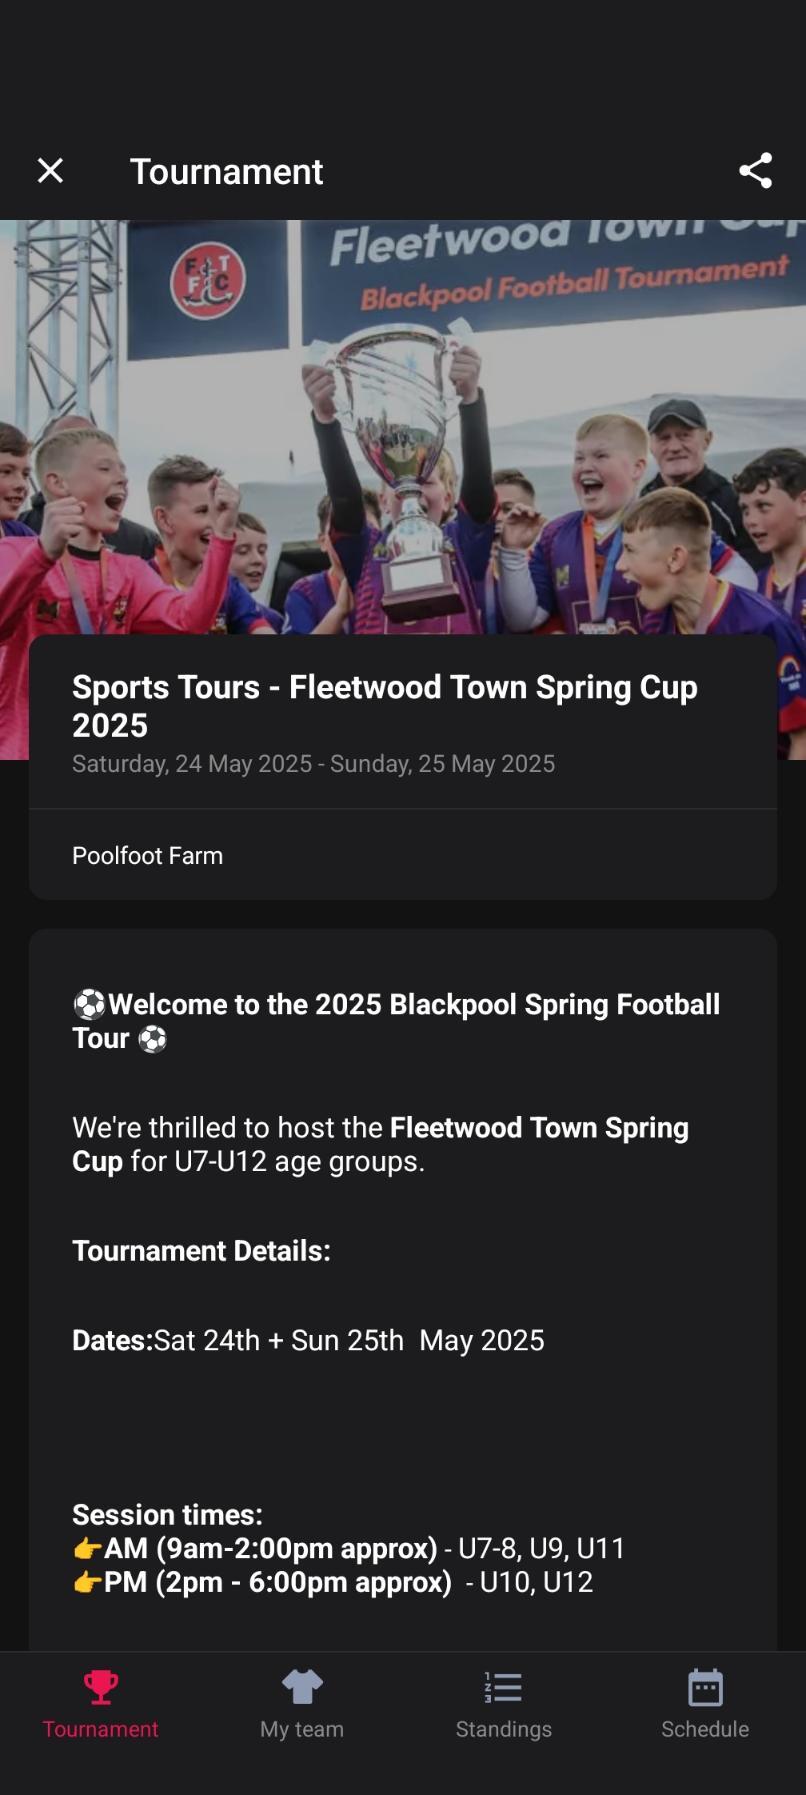Viewport: 806px width, 1795px height.
Task: Tap the Tournament Details heading
Action: tap(201, 1251)
